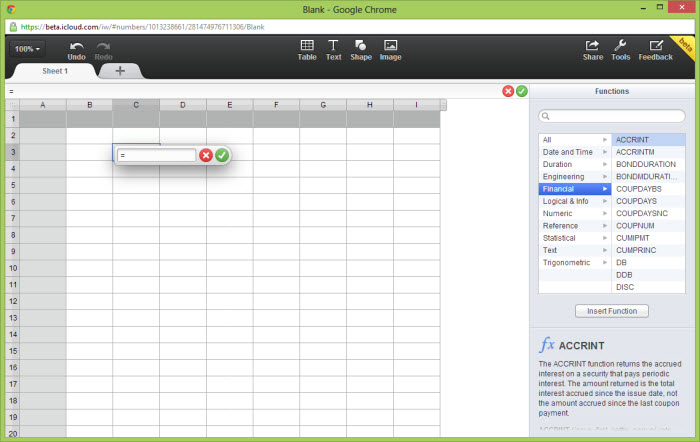Viewport: 700px width, 442px height.
Task: Select the Trigonometric function category
Action: click(575, 263)
